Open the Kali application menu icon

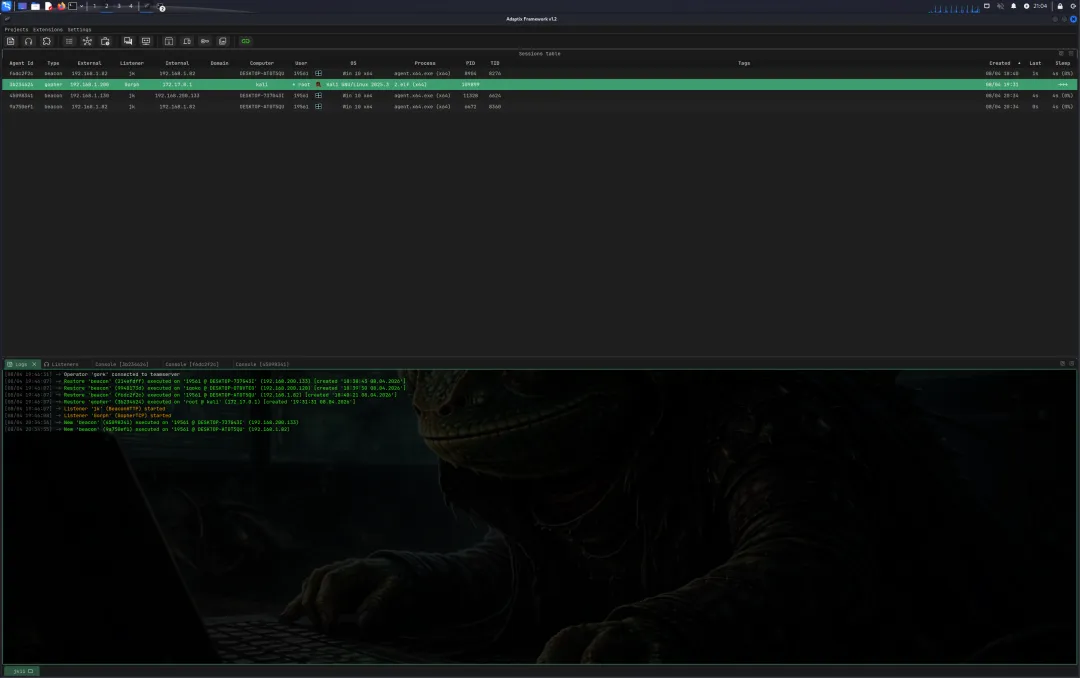(x=6, y=6)
